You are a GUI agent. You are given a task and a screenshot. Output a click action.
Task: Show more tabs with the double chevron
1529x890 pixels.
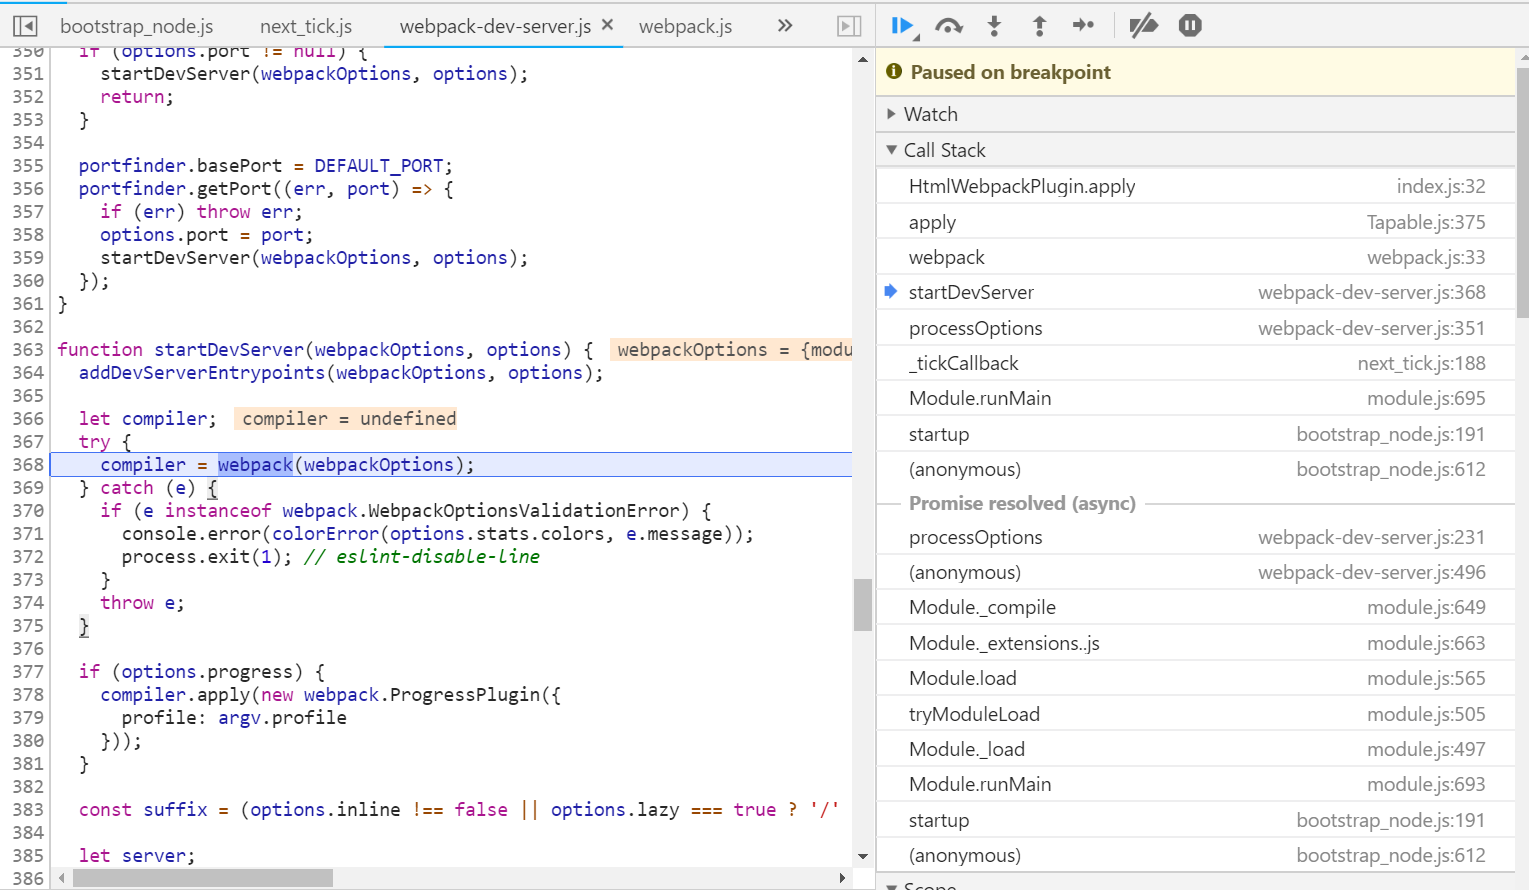pos(785,26)
